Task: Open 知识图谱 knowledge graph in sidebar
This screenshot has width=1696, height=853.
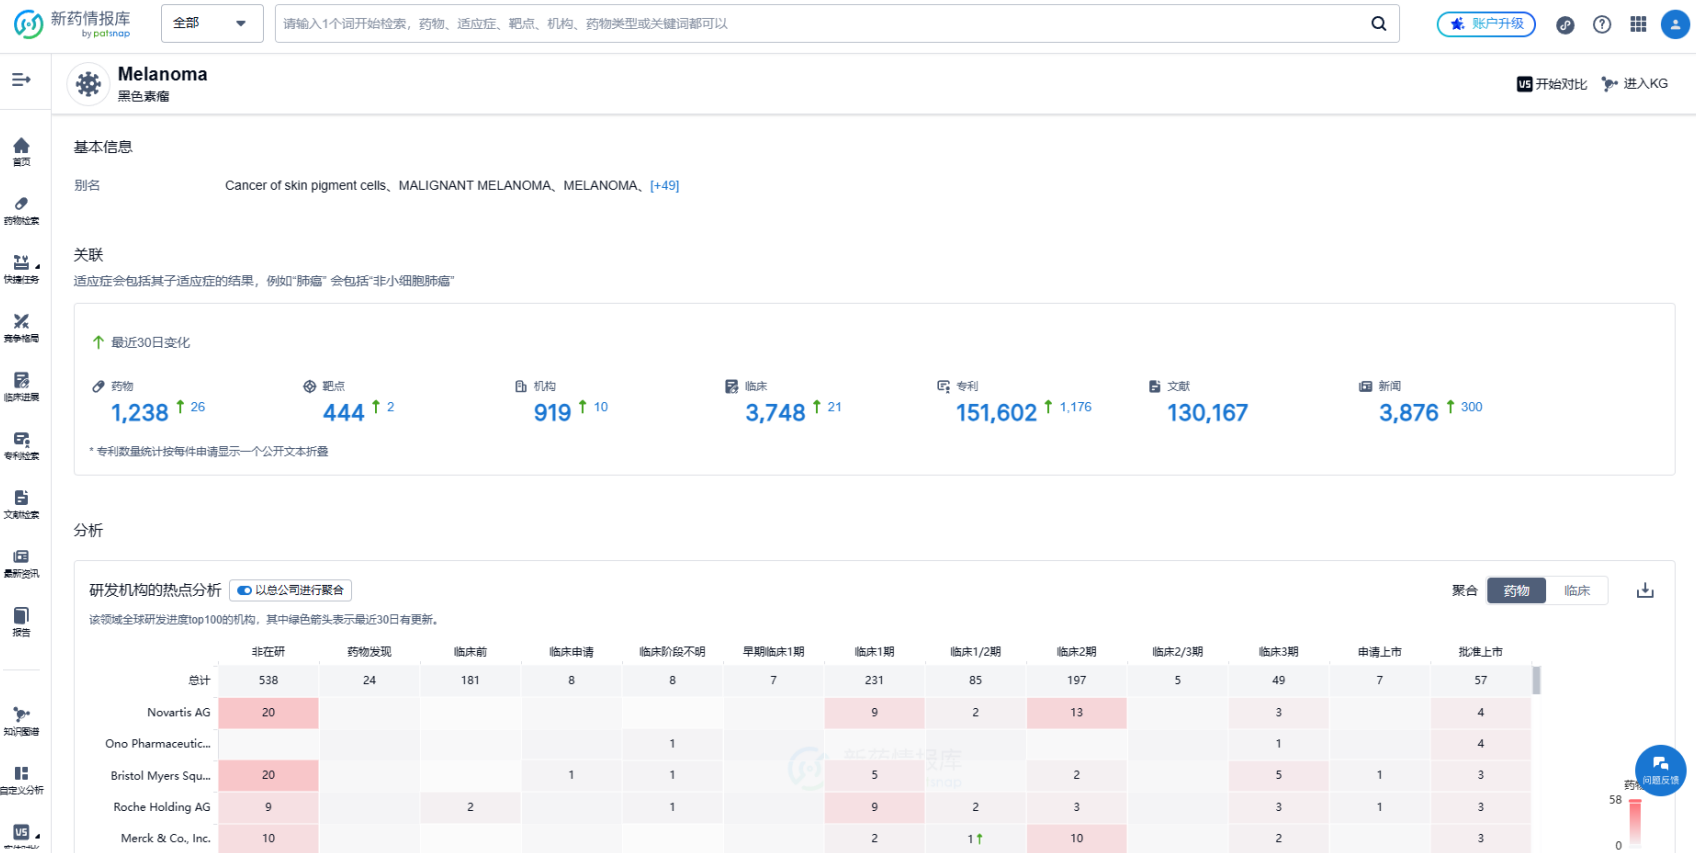Action: (21, 721)
